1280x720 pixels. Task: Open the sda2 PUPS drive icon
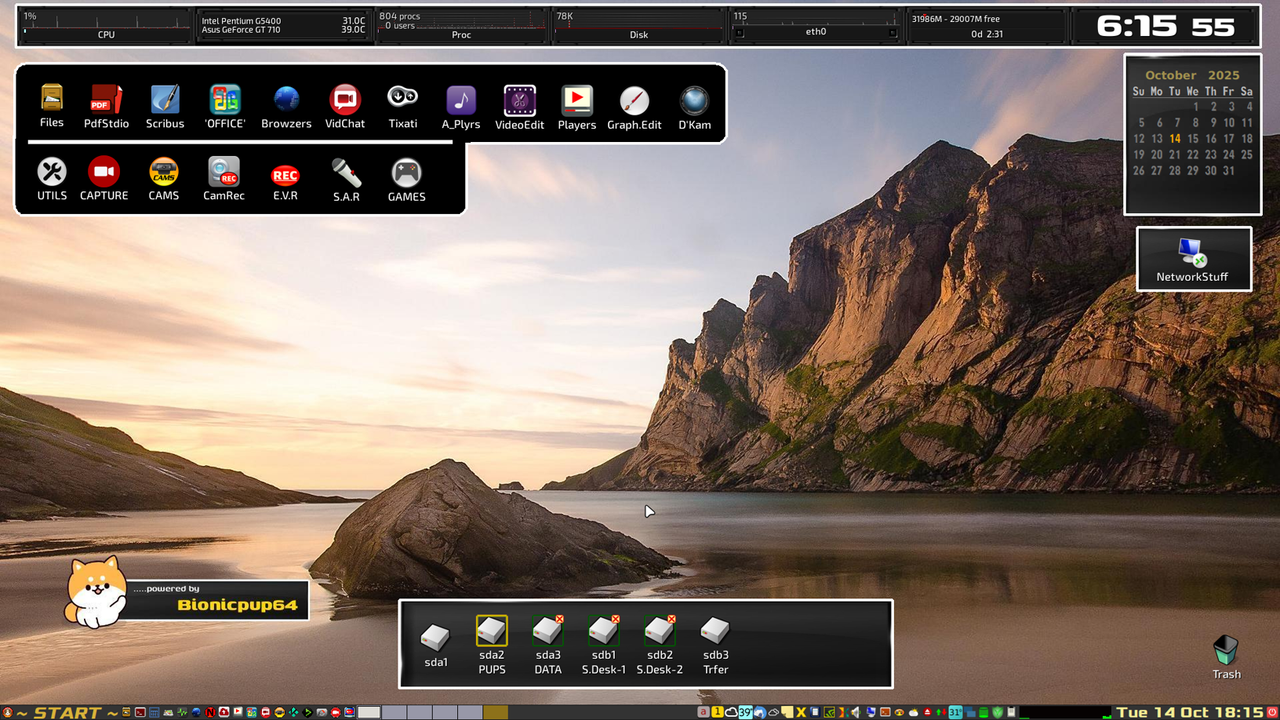492,630
